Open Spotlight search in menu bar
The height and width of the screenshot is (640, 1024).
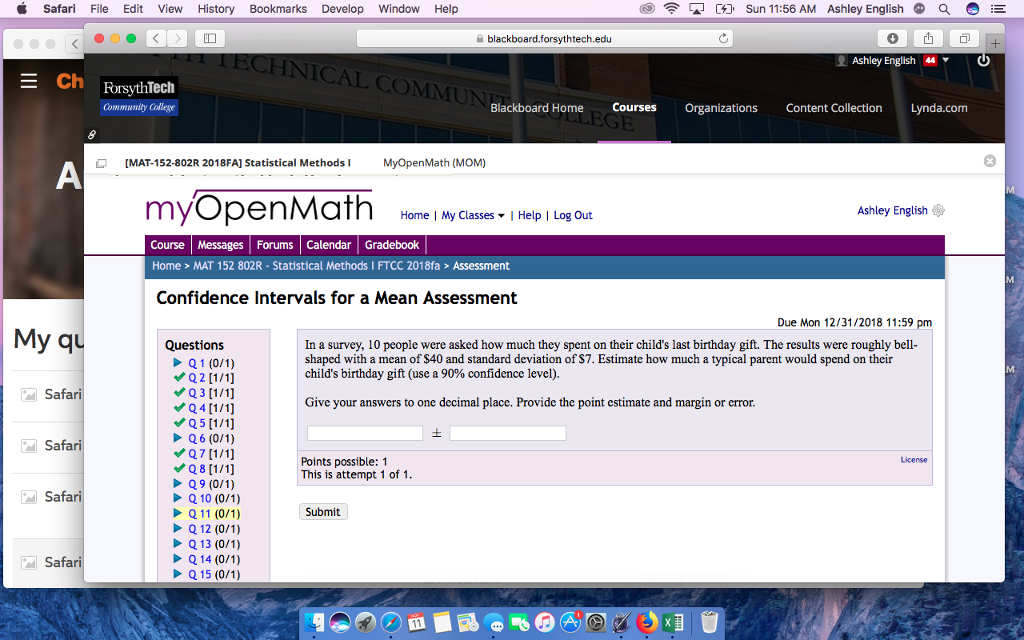(x=944, y=9)
